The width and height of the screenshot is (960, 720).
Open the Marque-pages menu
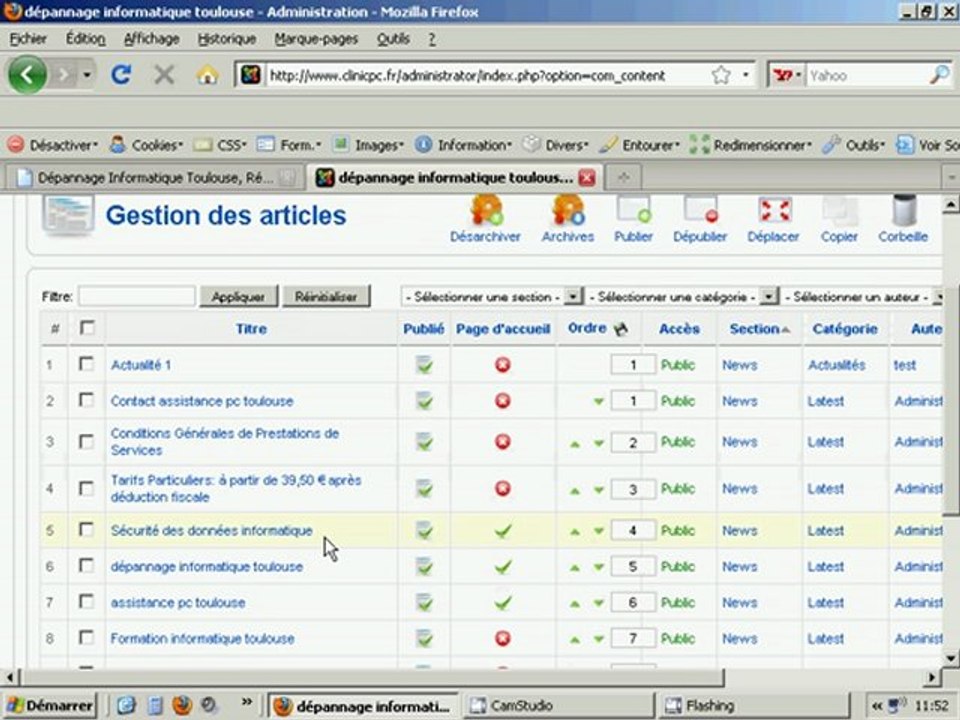click(x=316, y=39)
